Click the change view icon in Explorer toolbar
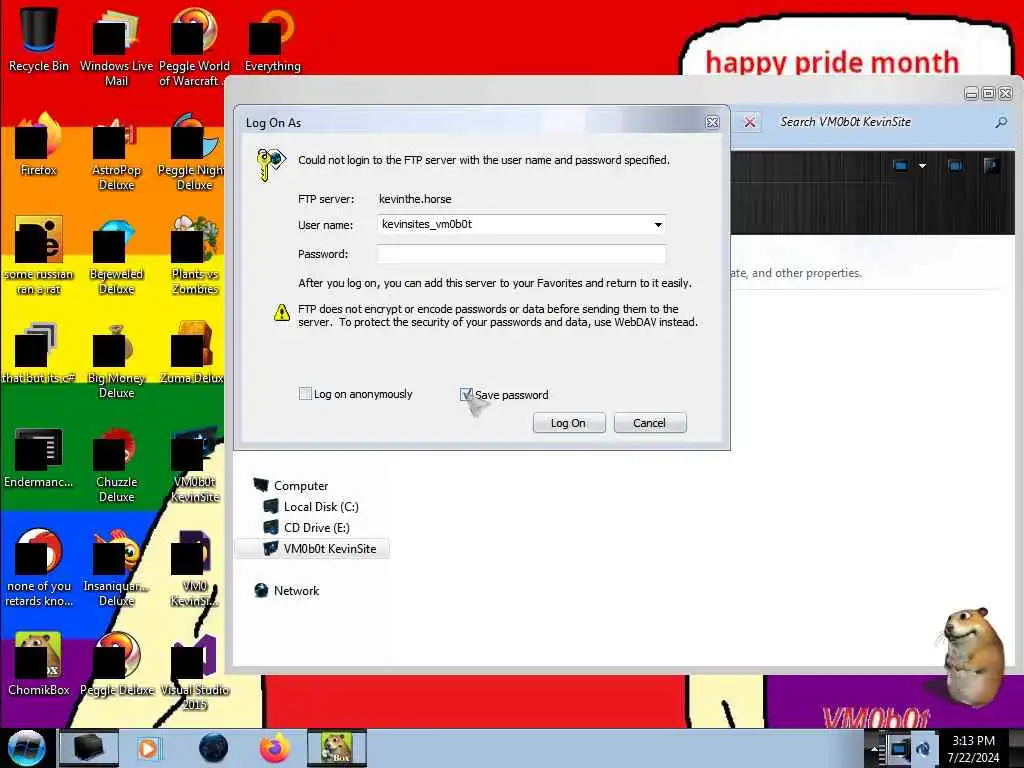The image size is (1024, 768). point(901,166)
